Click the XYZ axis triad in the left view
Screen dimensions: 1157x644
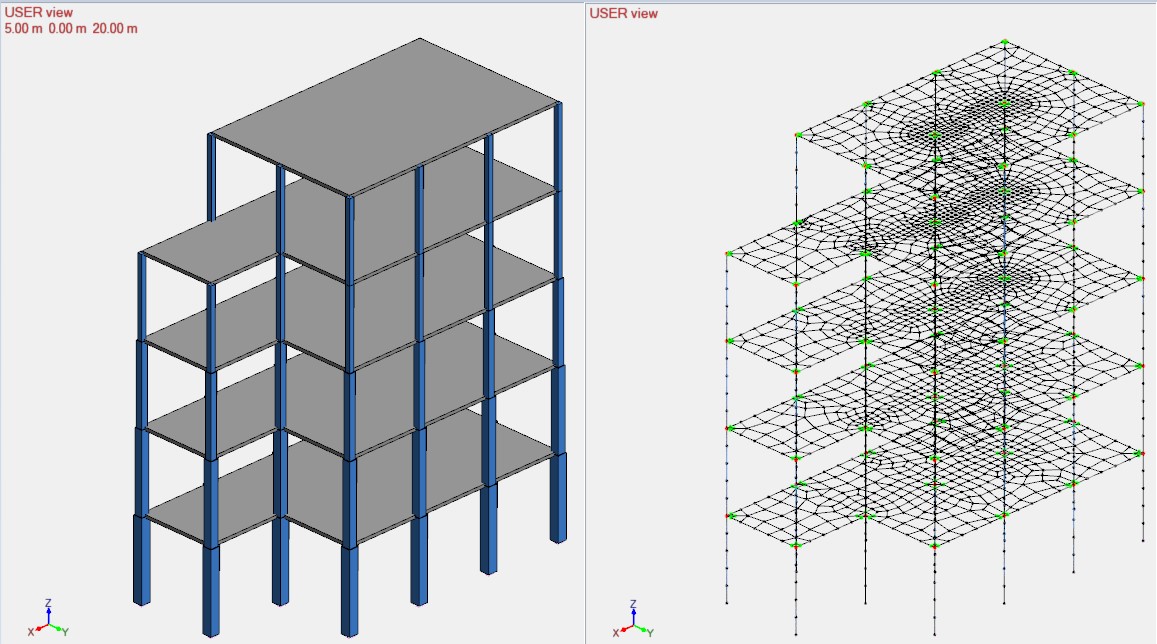[49, 620]
